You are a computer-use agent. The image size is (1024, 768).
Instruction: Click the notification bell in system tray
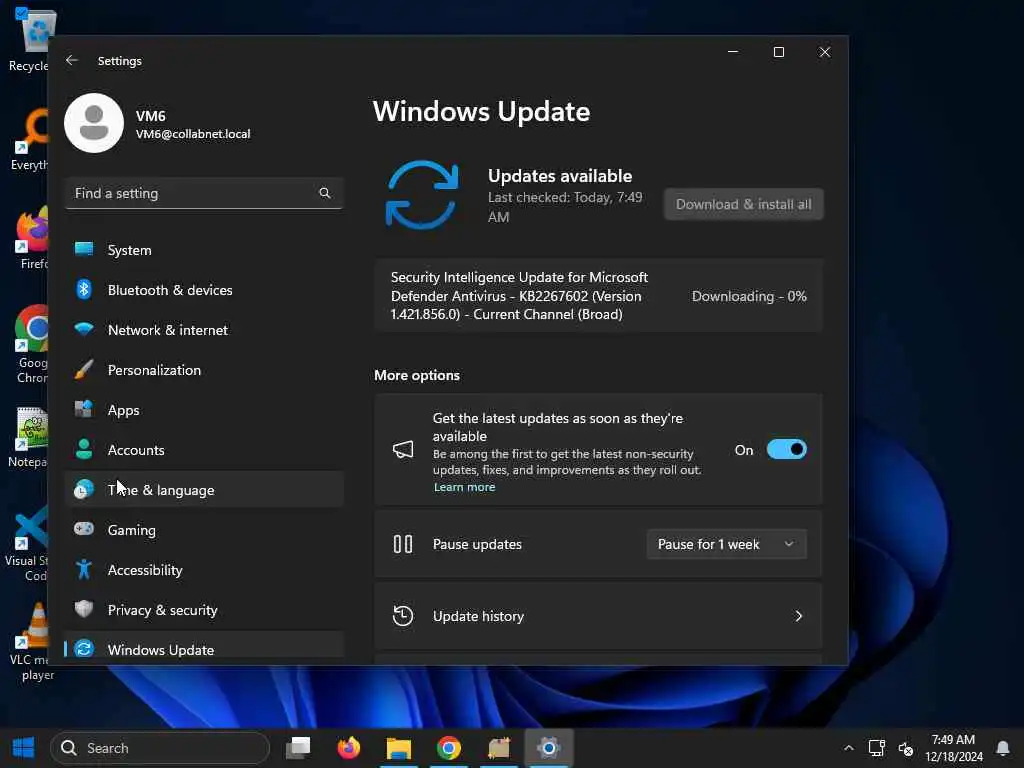(x=1003, y=748)
